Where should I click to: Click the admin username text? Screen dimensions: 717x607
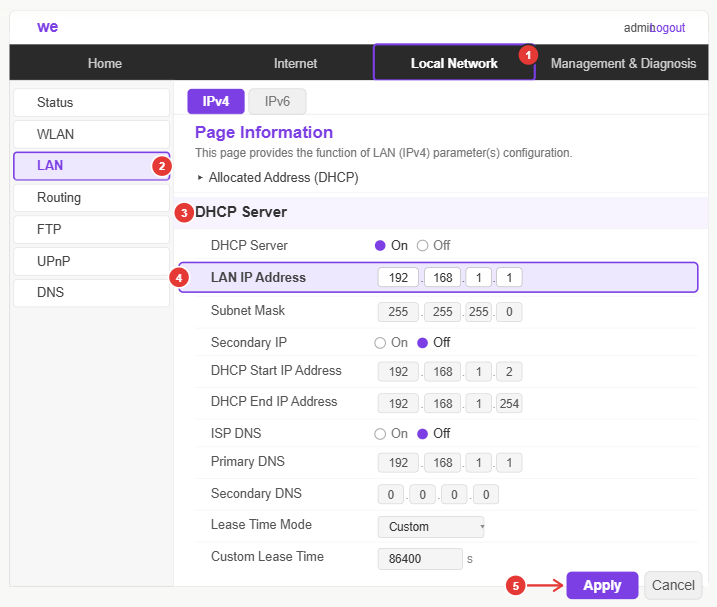[637, 28]
